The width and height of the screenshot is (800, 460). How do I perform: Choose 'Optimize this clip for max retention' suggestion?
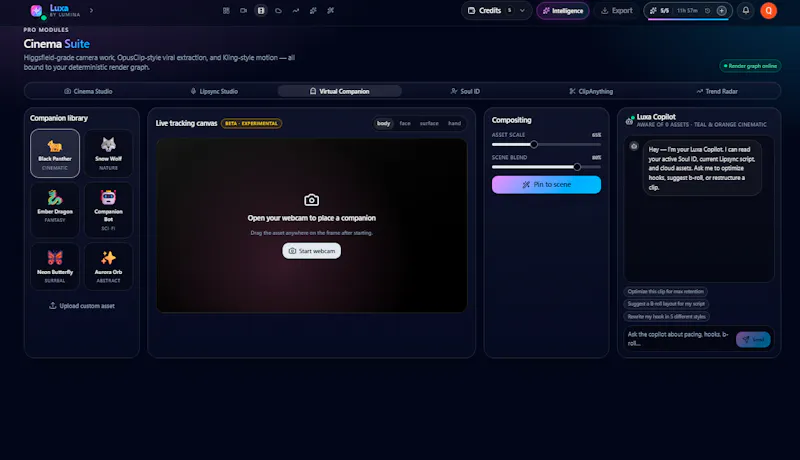pyautogui.click(x=665, y=292)
